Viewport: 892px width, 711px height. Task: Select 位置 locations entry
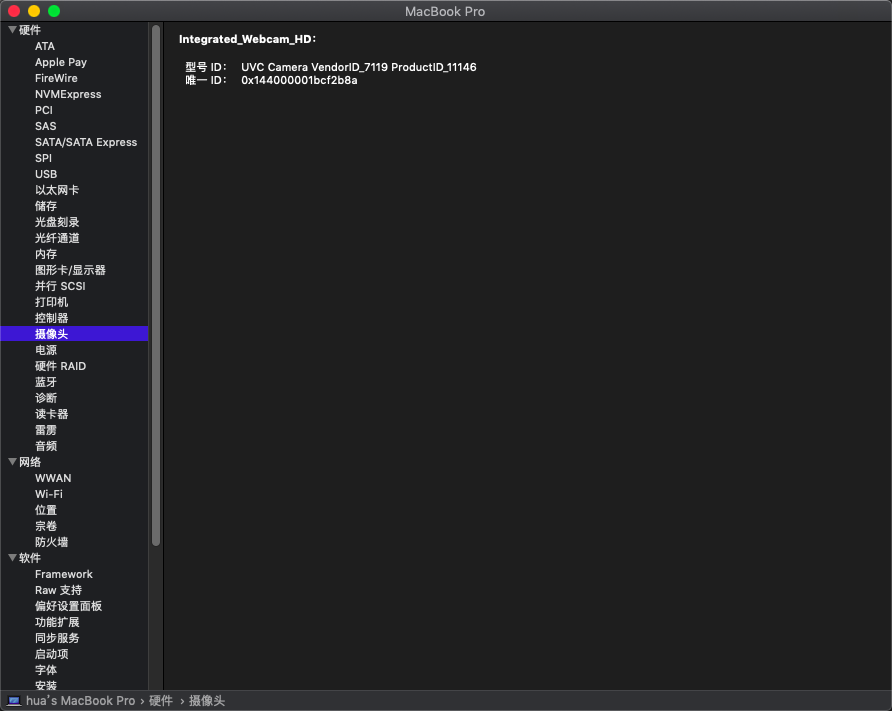click(46, 510)
